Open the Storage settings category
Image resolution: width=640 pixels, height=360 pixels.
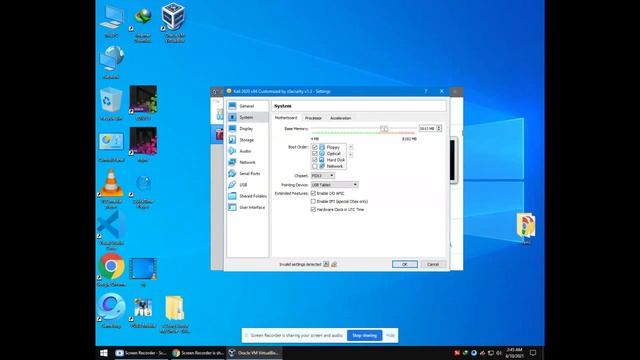click(x=247, y=140)
